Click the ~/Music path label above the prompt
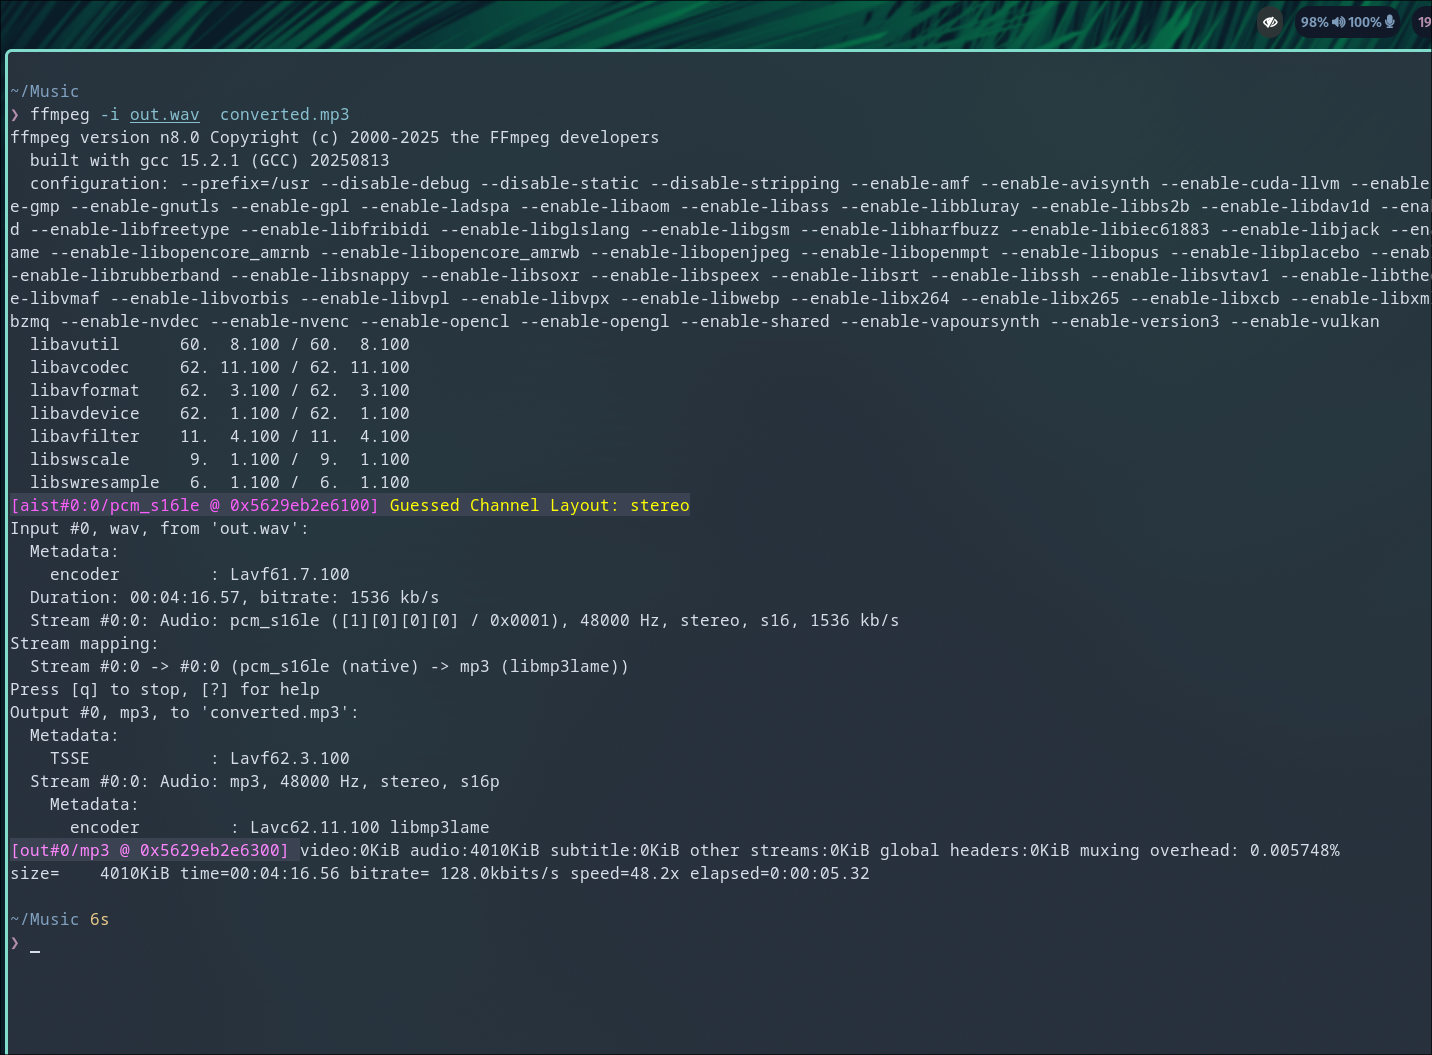This screenshot has height=1055, width=1432. [44, 919]
